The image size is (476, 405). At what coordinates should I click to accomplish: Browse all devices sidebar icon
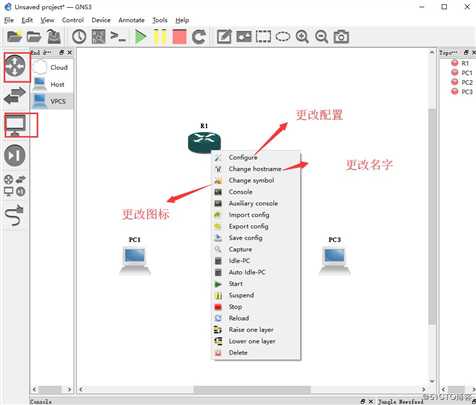15,186
